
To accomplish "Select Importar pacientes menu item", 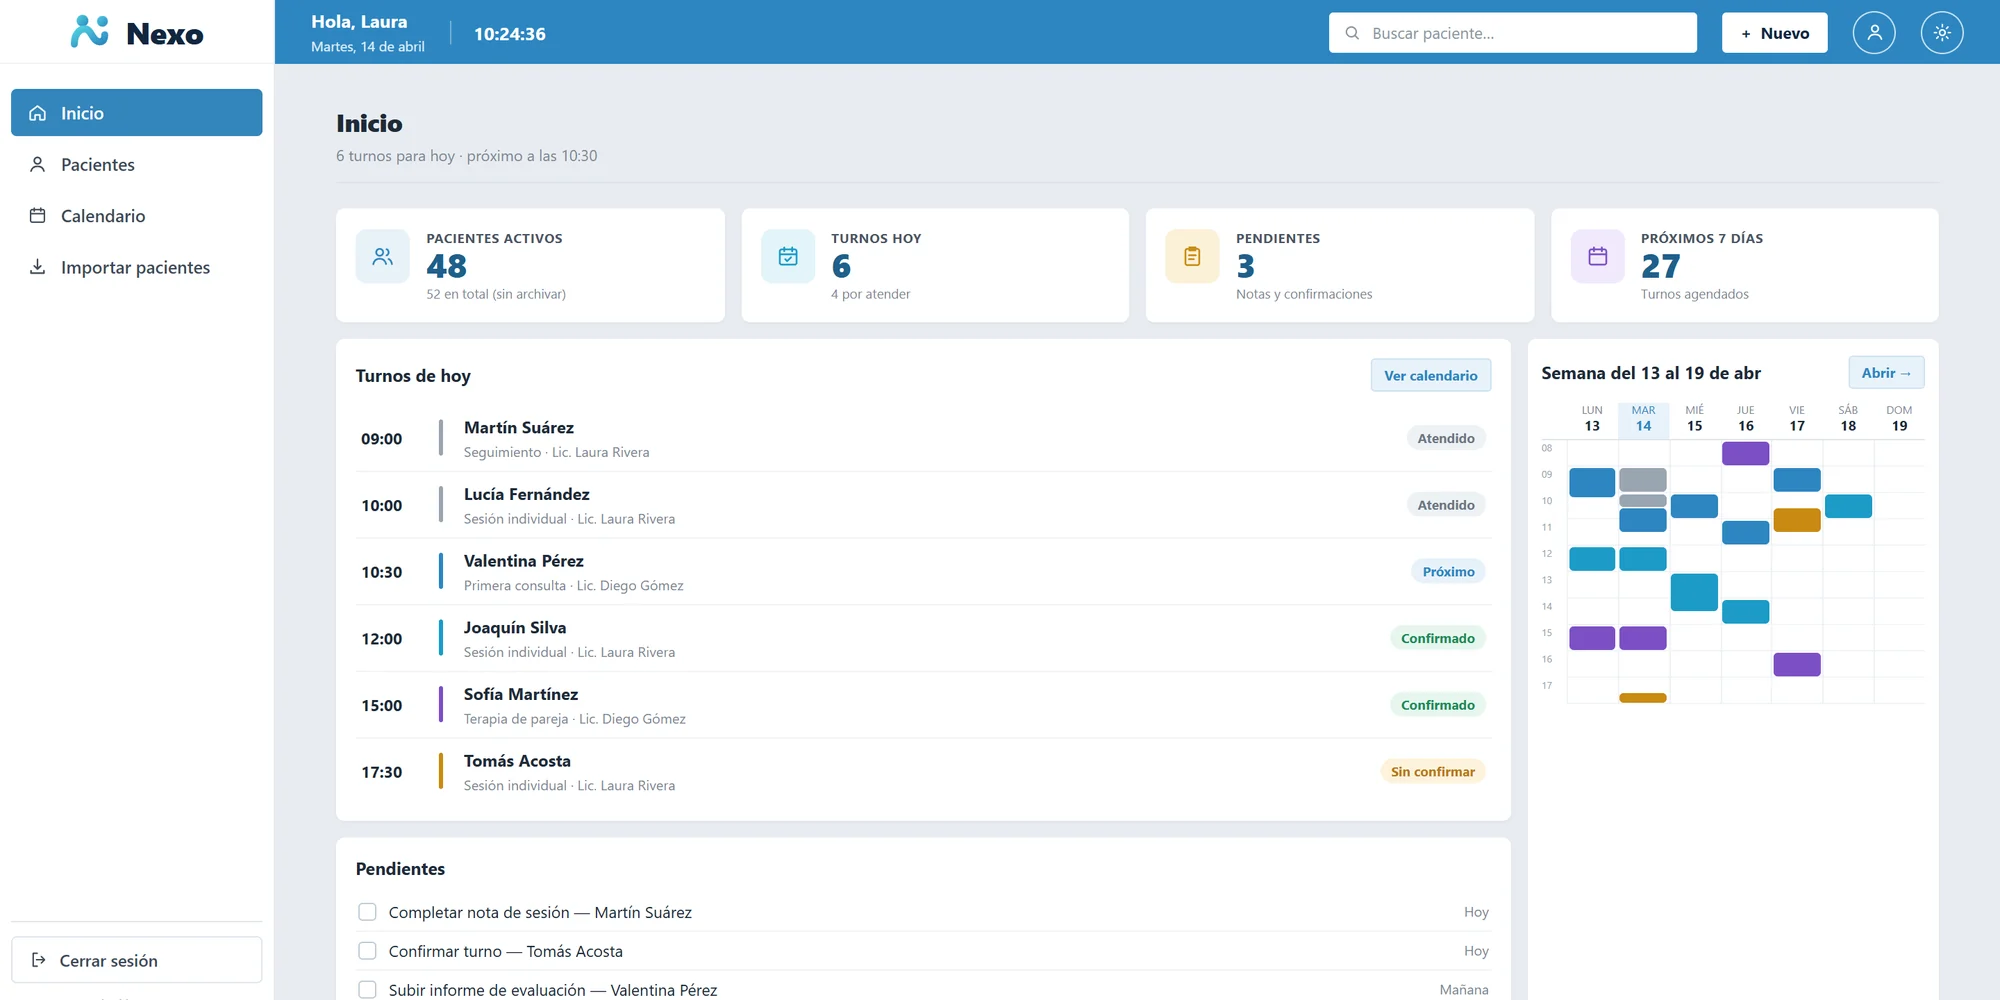I will tap(137, 267).
